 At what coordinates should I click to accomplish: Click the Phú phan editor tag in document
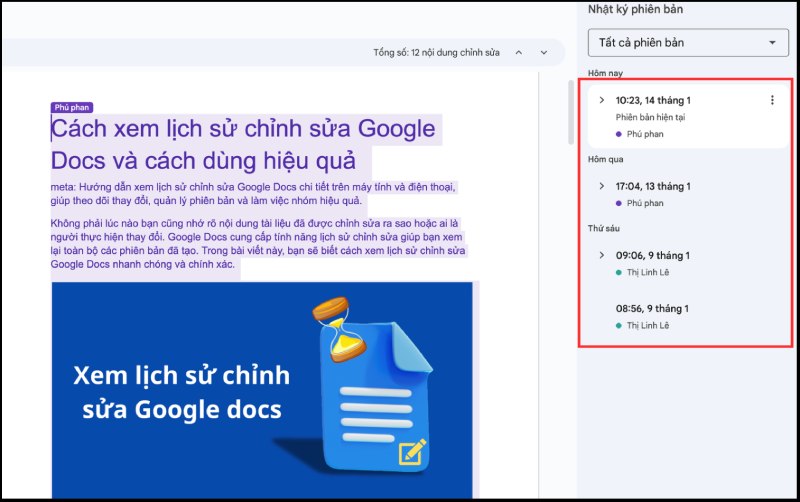point(72,107)
